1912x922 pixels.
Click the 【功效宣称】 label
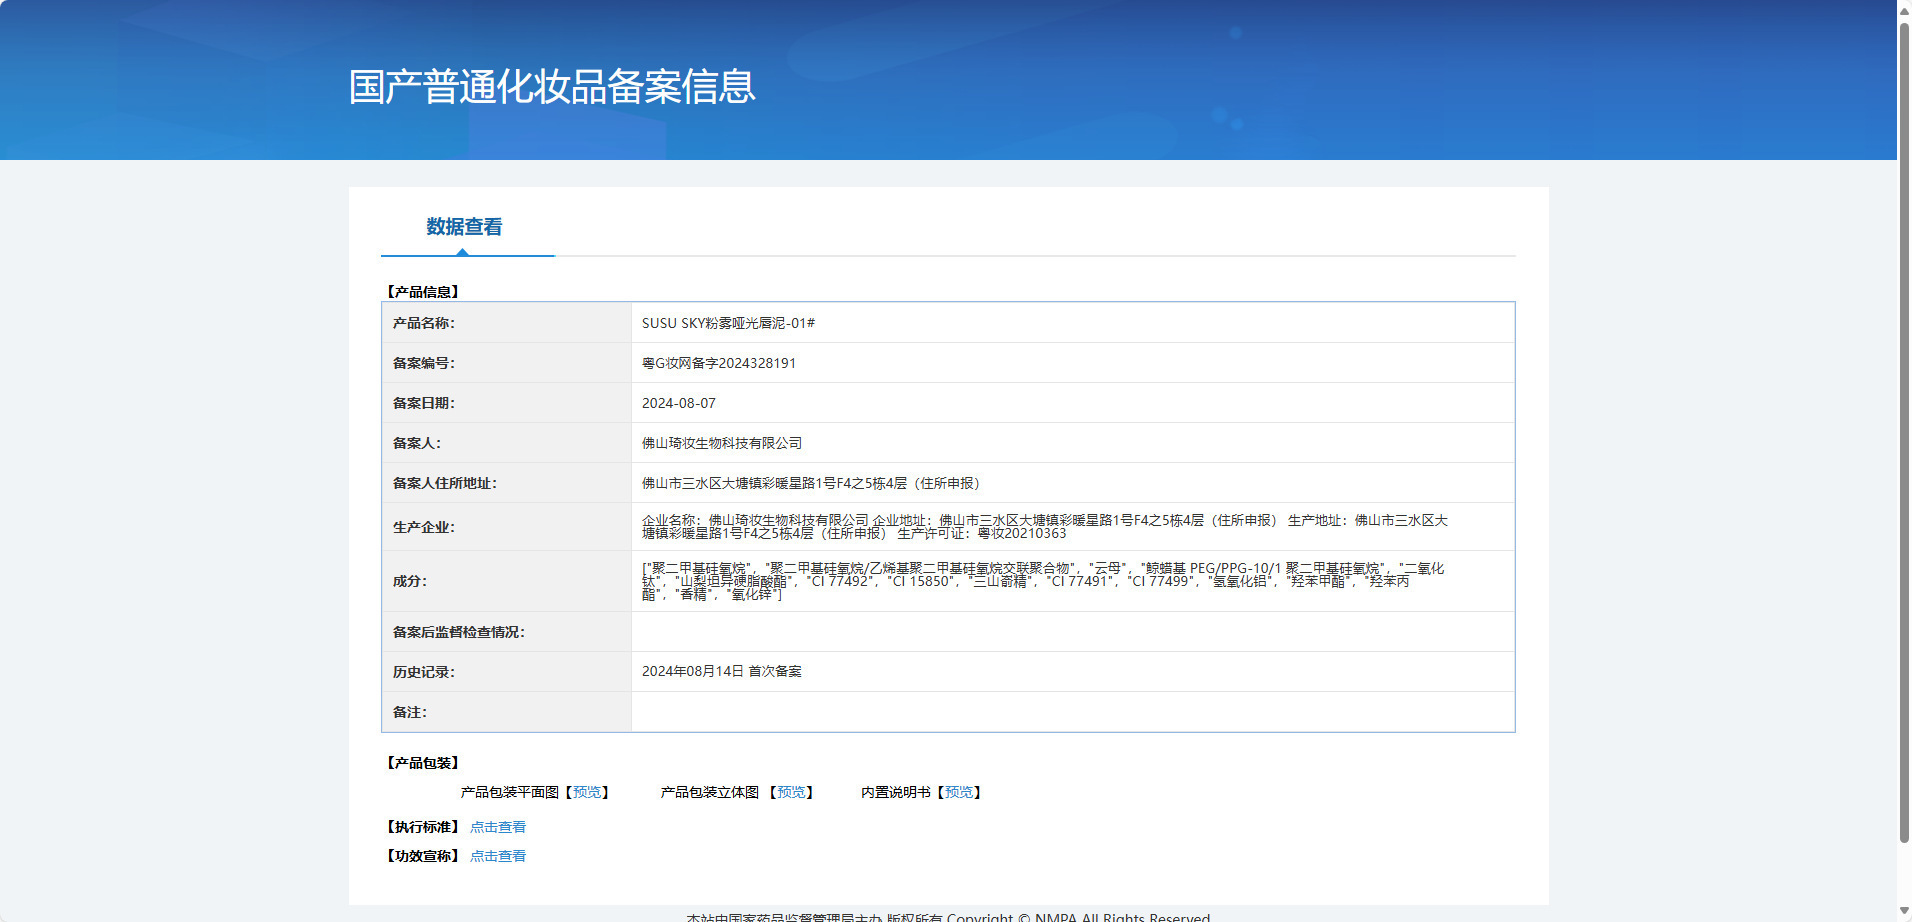[x=423, y=856]
